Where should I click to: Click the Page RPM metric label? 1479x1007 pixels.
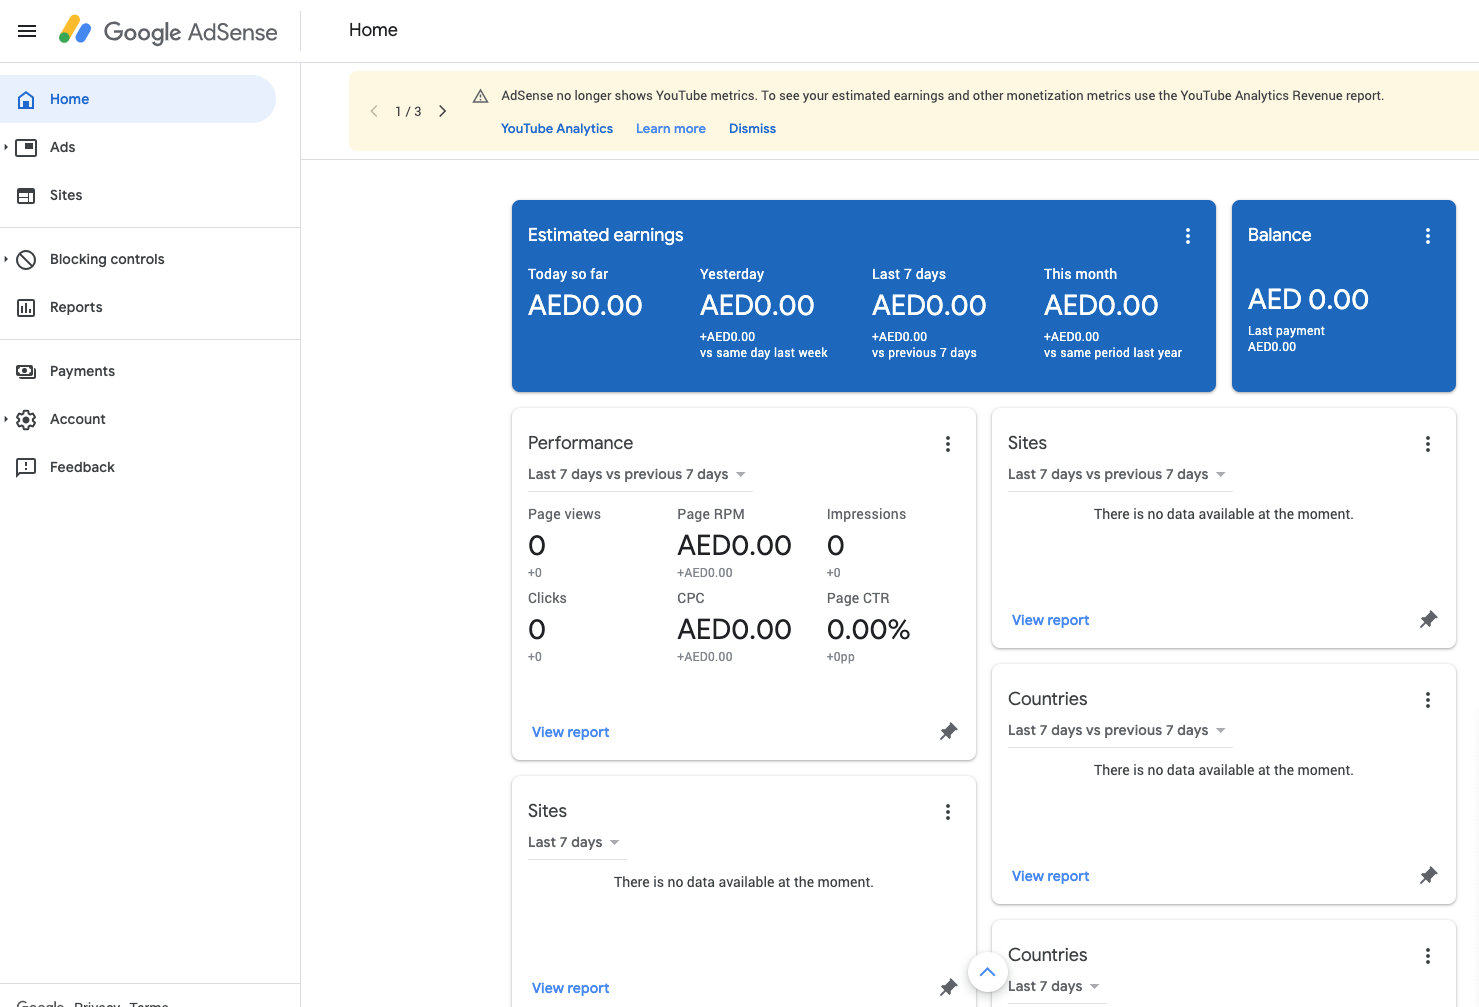(x=711, y=514)
